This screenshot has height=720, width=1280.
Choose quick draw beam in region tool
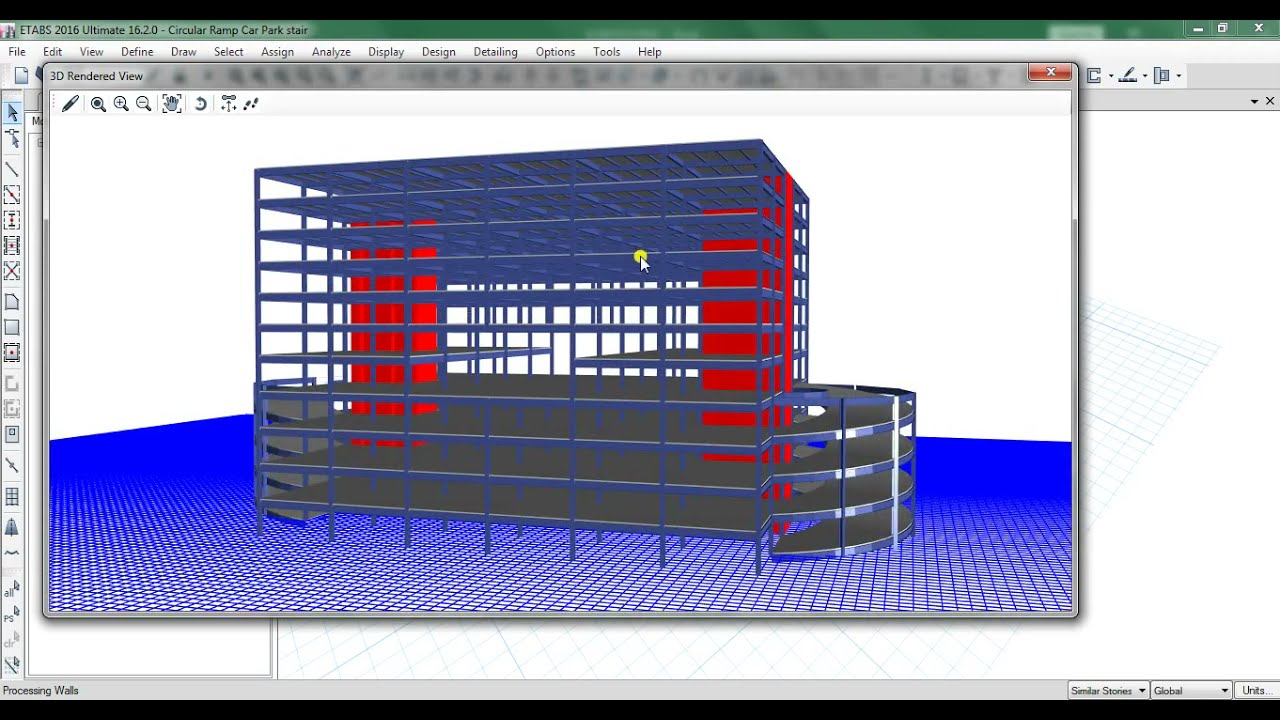(12, 195)
